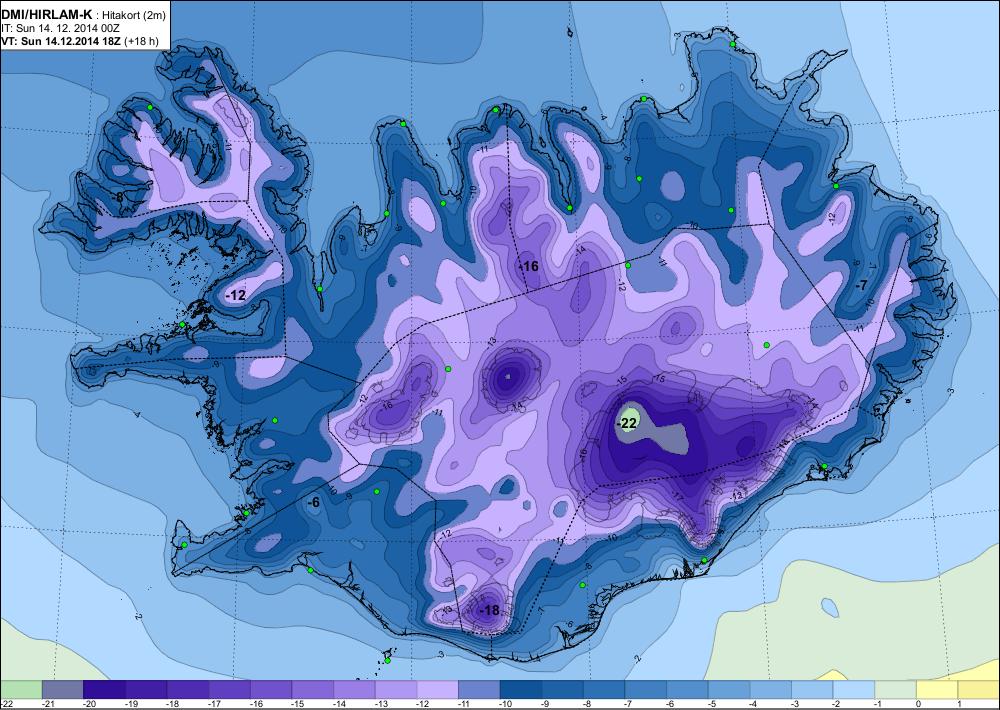1000x710 pixels.
Task: Click the 'Hitakort (2m)' header label
Action: [135, 16]
